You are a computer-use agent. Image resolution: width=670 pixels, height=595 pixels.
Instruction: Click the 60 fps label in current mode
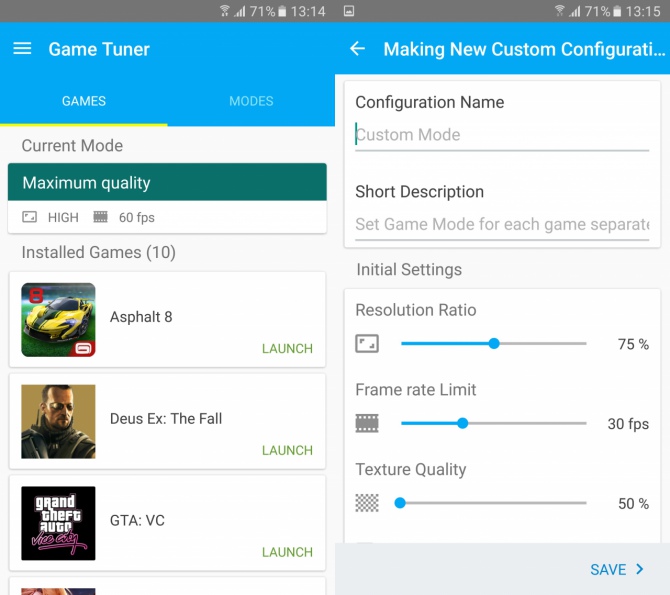137,217
